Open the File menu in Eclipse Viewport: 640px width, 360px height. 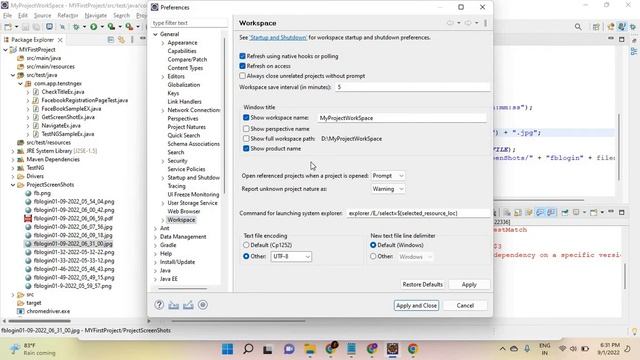pos(7,16)
